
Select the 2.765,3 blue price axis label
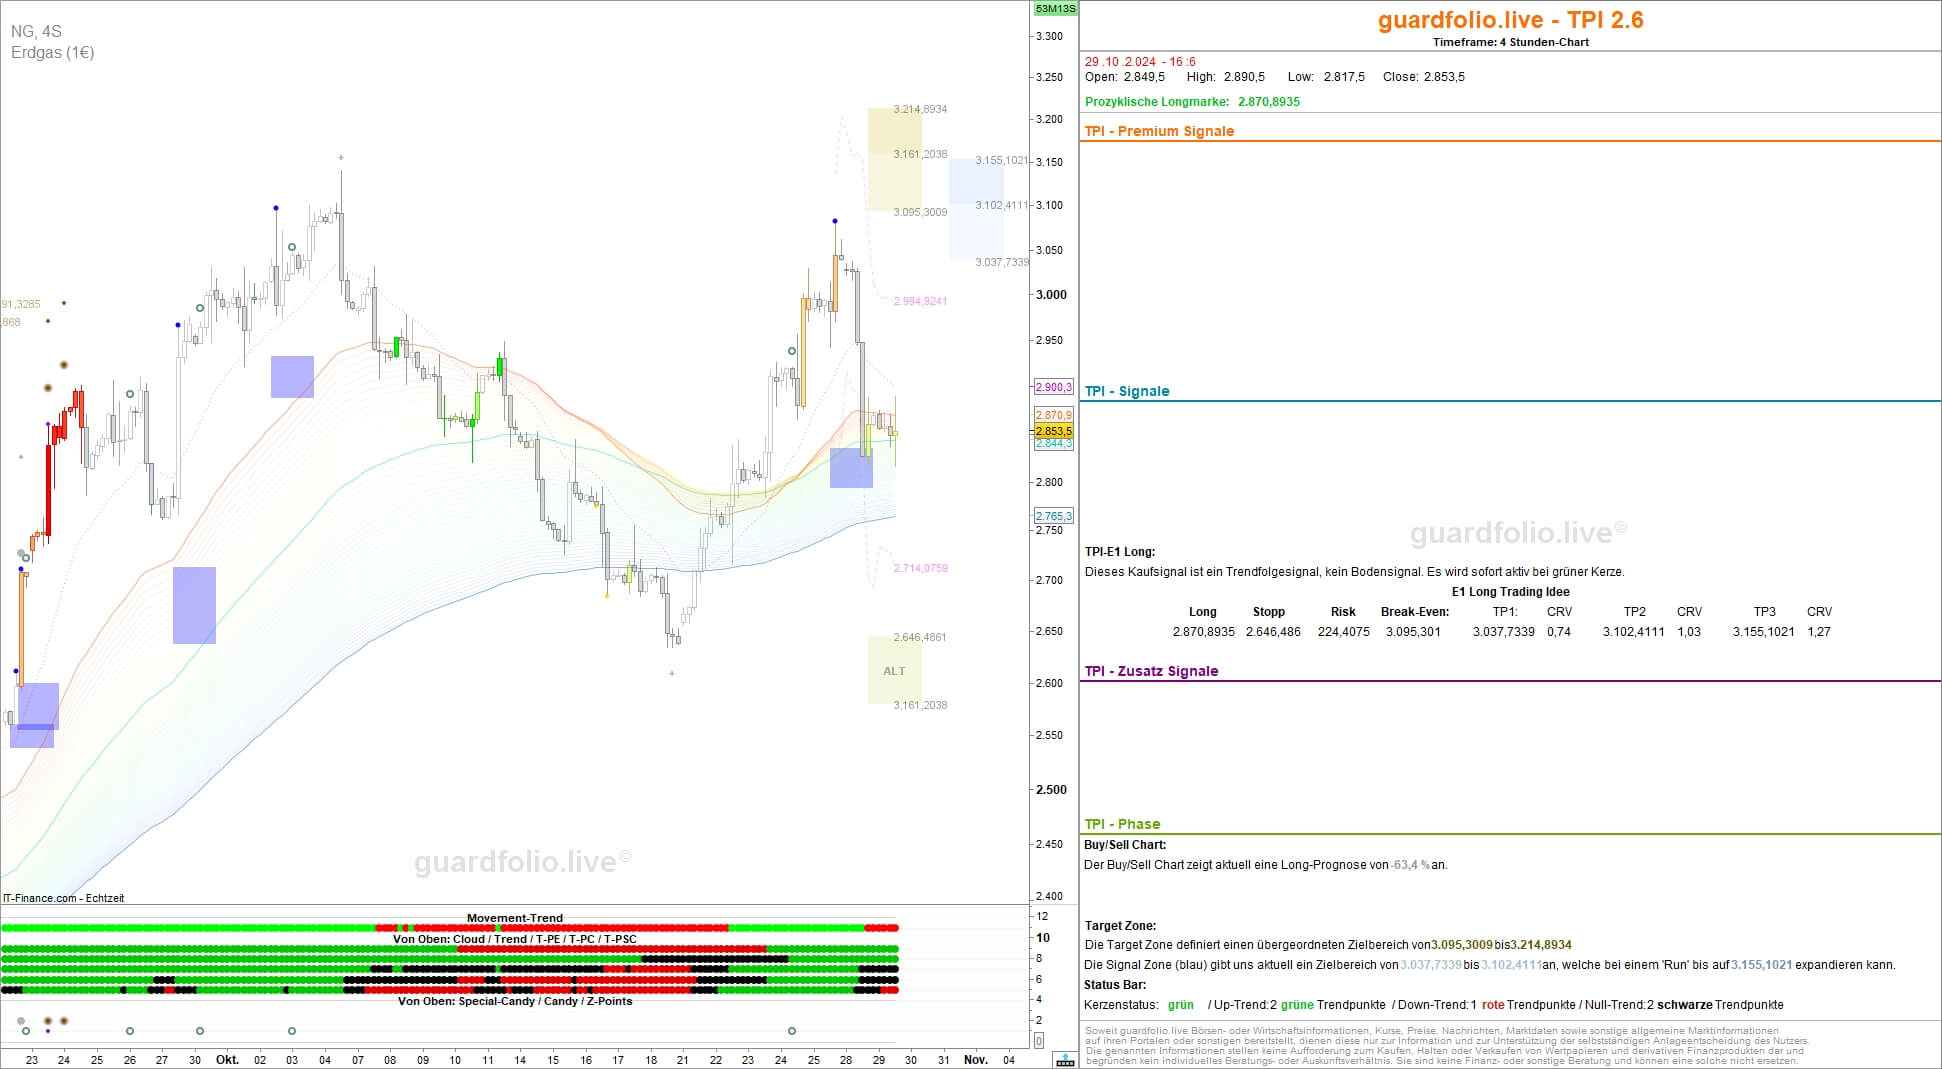coord(1053,516)
